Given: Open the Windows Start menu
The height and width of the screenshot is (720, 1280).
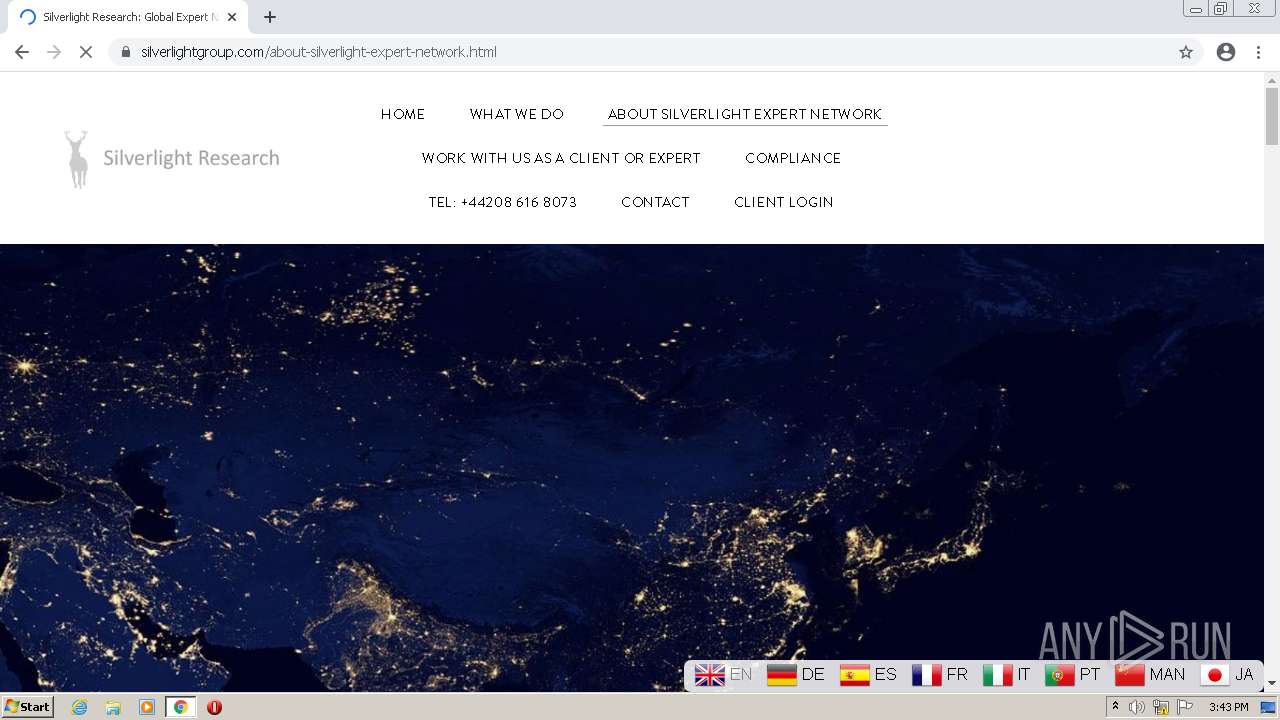Looking at the screenshot, I should point(27,707).
